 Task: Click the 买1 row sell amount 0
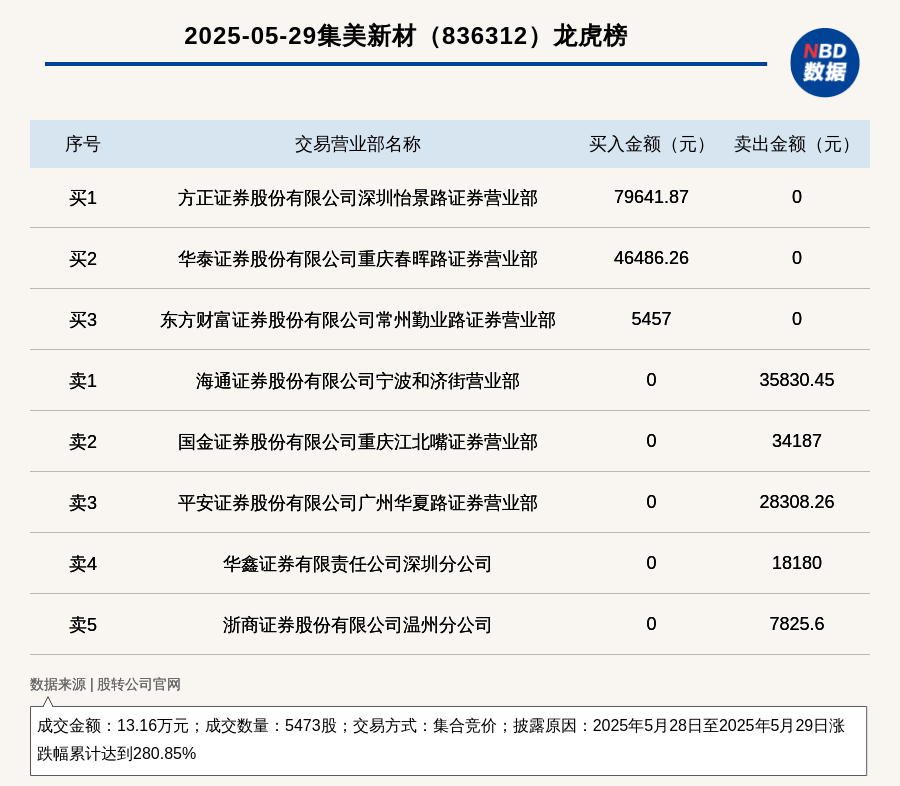pyautogui.click(x=797, y=197)
